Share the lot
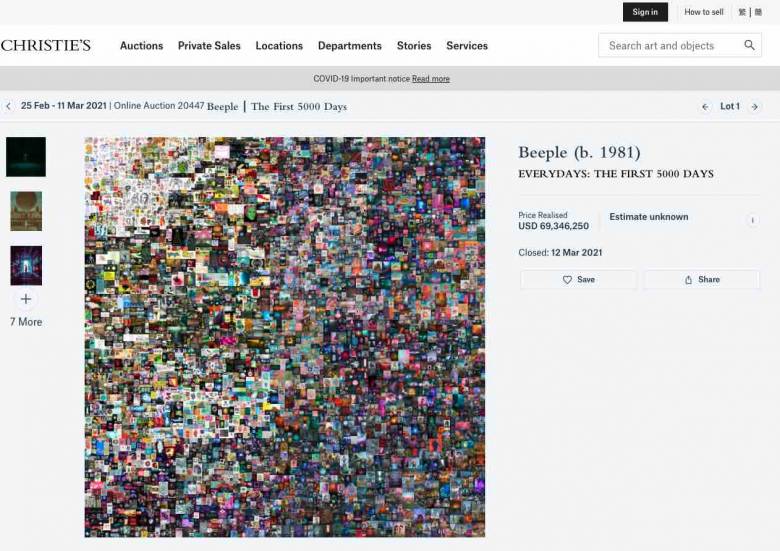 tap(702, 279)
